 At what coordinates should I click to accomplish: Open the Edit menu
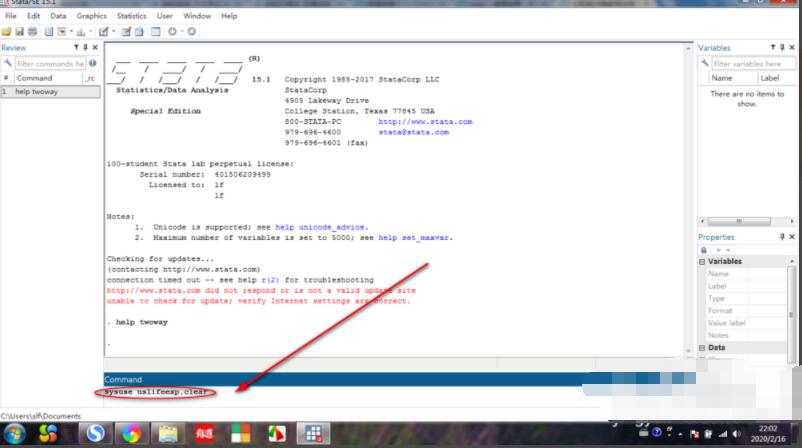[x=33, y=16]
